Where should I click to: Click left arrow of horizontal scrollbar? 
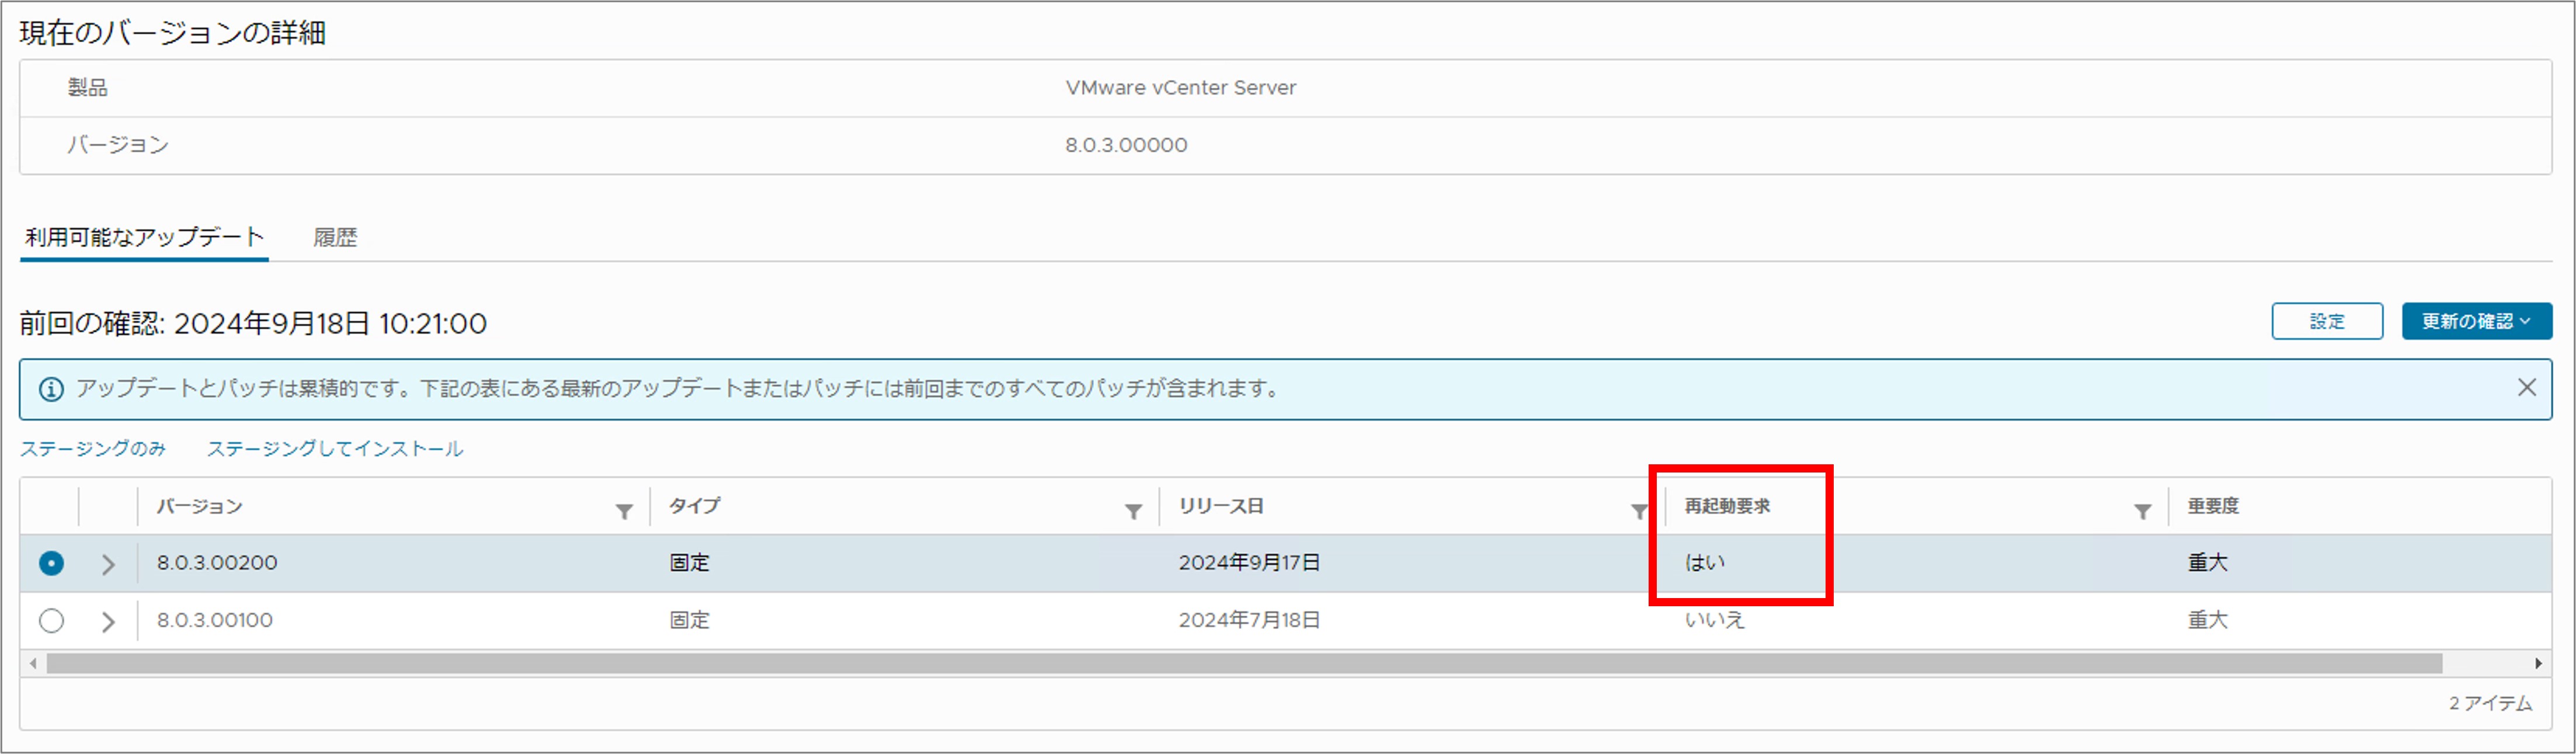tap(33, 664)
